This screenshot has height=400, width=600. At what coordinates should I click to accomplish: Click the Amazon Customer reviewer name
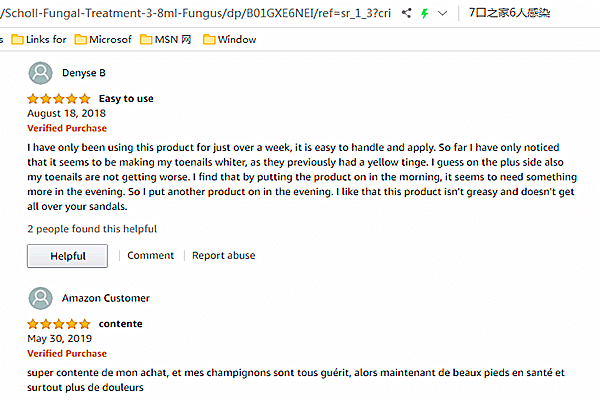tap(105, 298)
